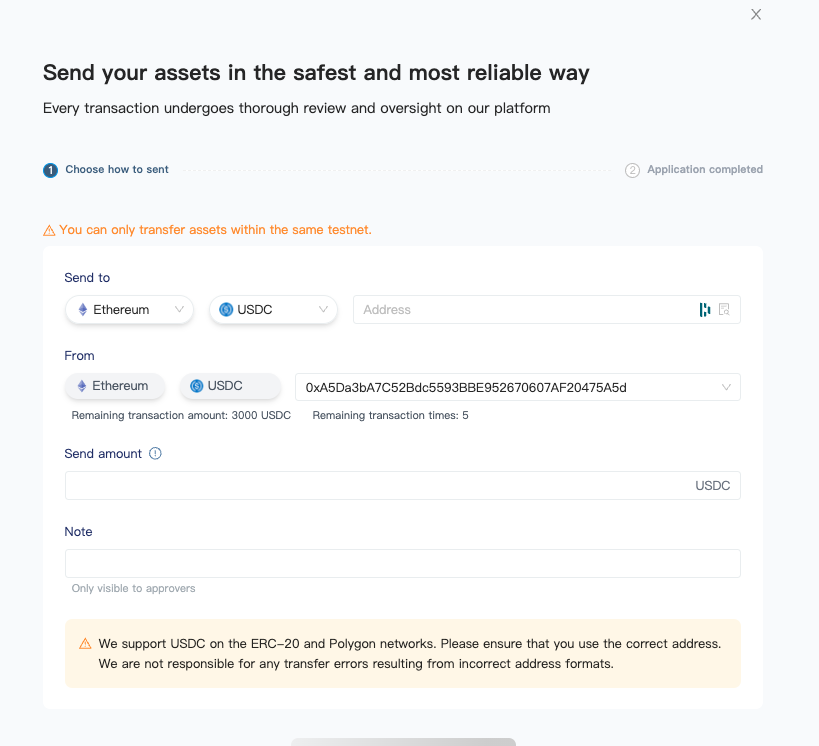Click the From Ethereum network chip
Viewport: 819px width, 746px height.
click(114, 386)
